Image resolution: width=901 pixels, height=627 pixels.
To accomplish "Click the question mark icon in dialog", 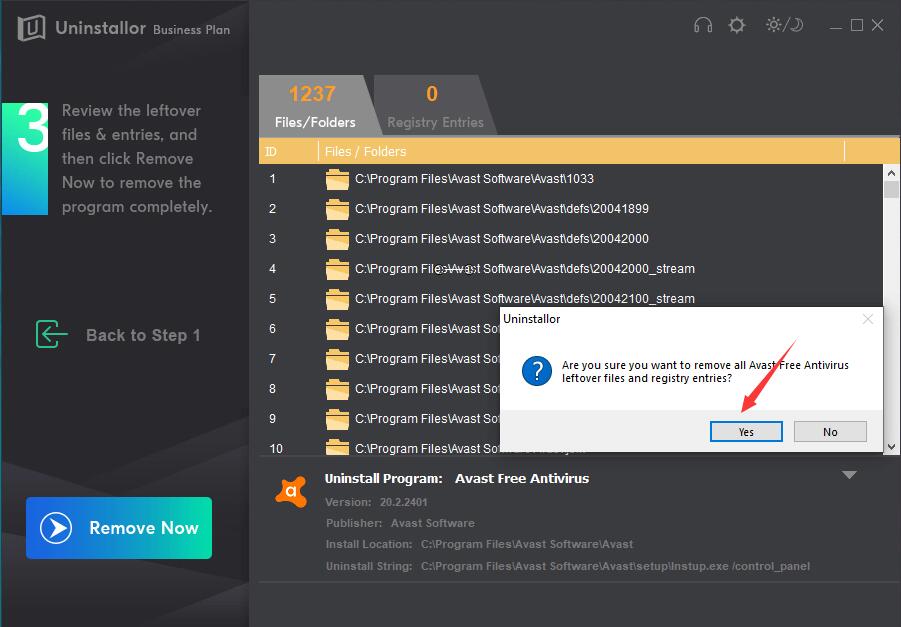I will 537,371.
